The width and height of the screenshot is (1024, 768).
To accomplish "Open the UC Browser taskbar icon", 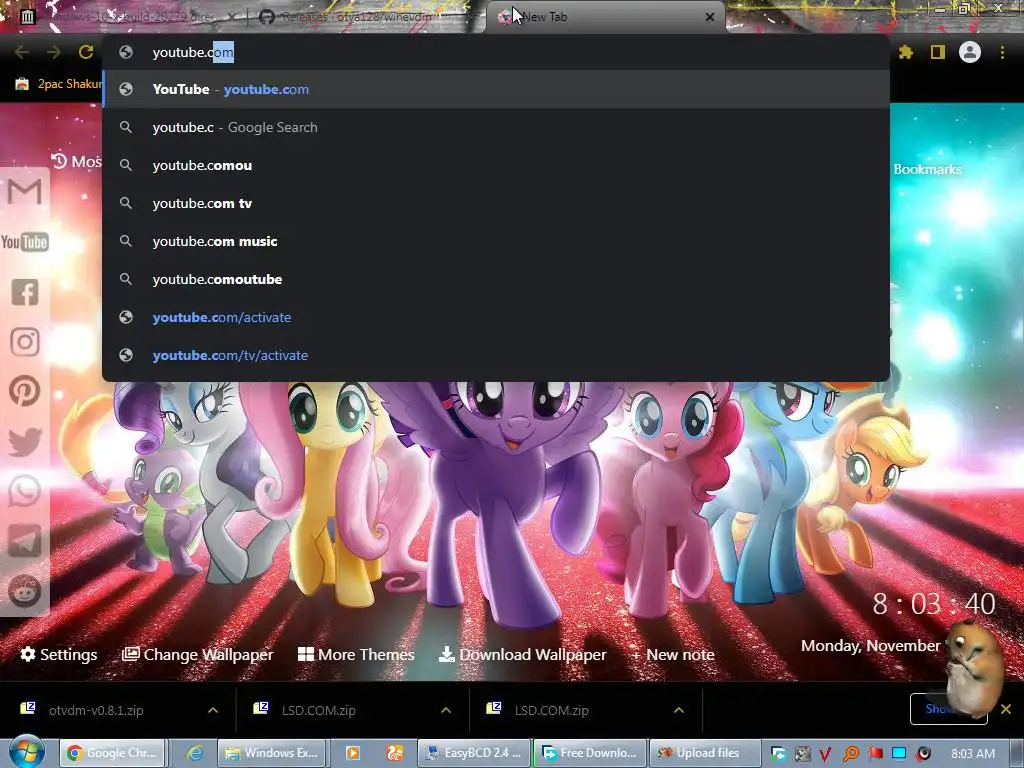I will 395,753.
